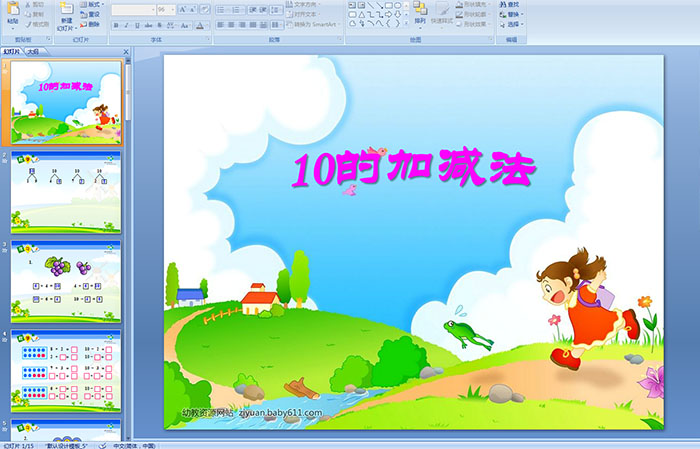Image resolution: width=700 pixels, height=449 pixels.
Task: Toggle Bold formatting
Action: click(x=116, y=25)
